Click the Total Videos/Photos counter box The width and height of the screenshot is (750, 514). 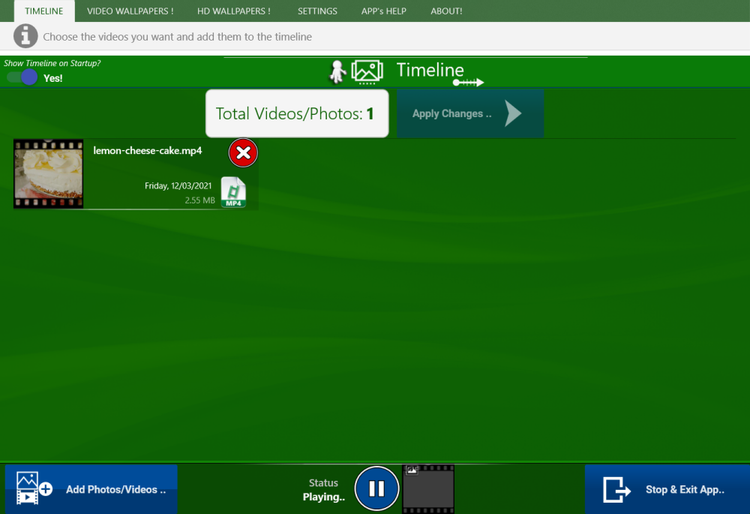297,113
